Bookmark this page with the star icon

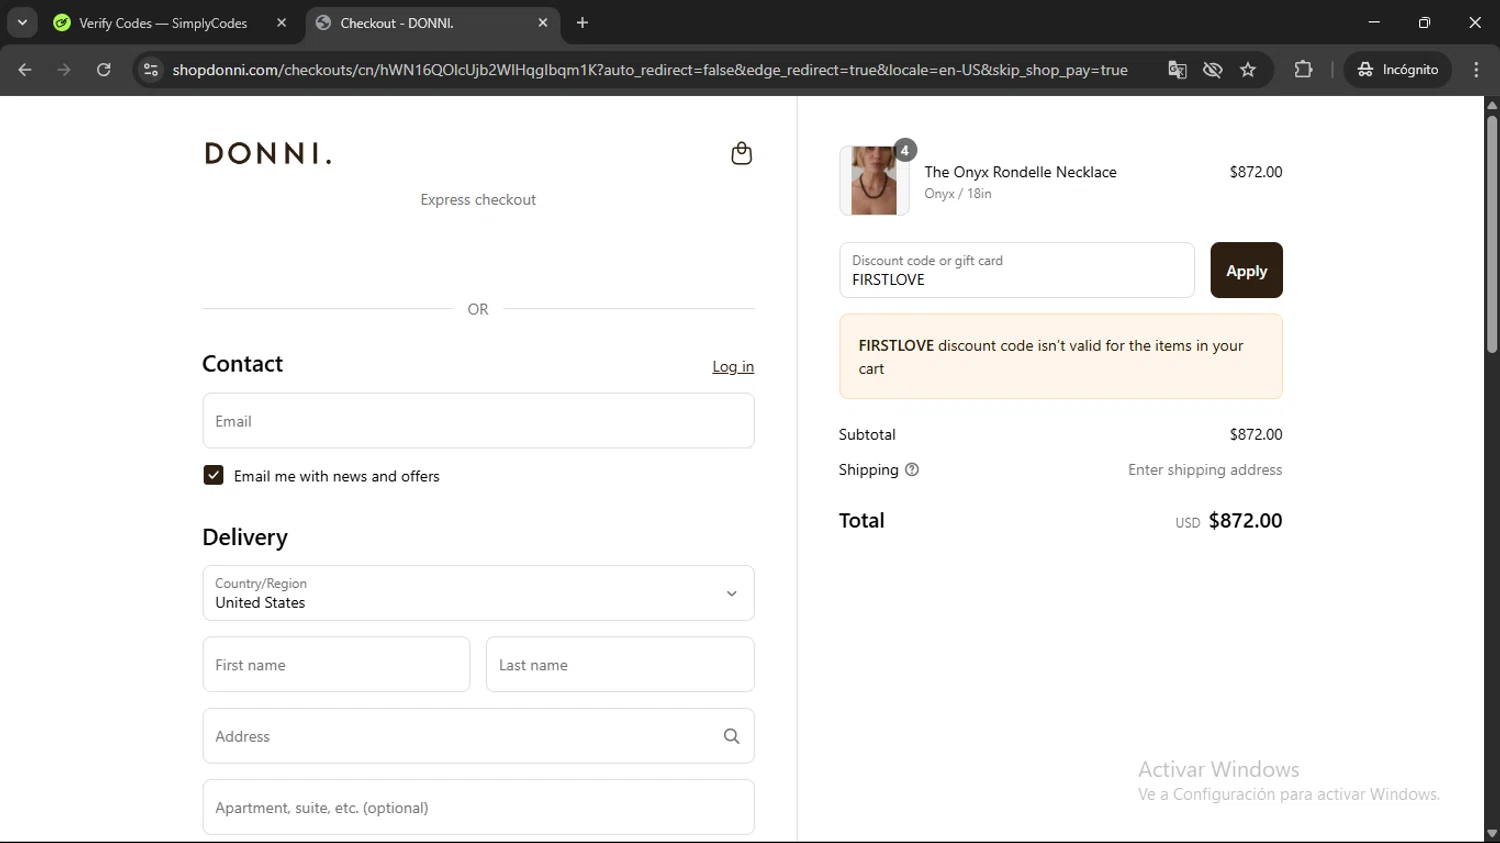(1248, 70)
